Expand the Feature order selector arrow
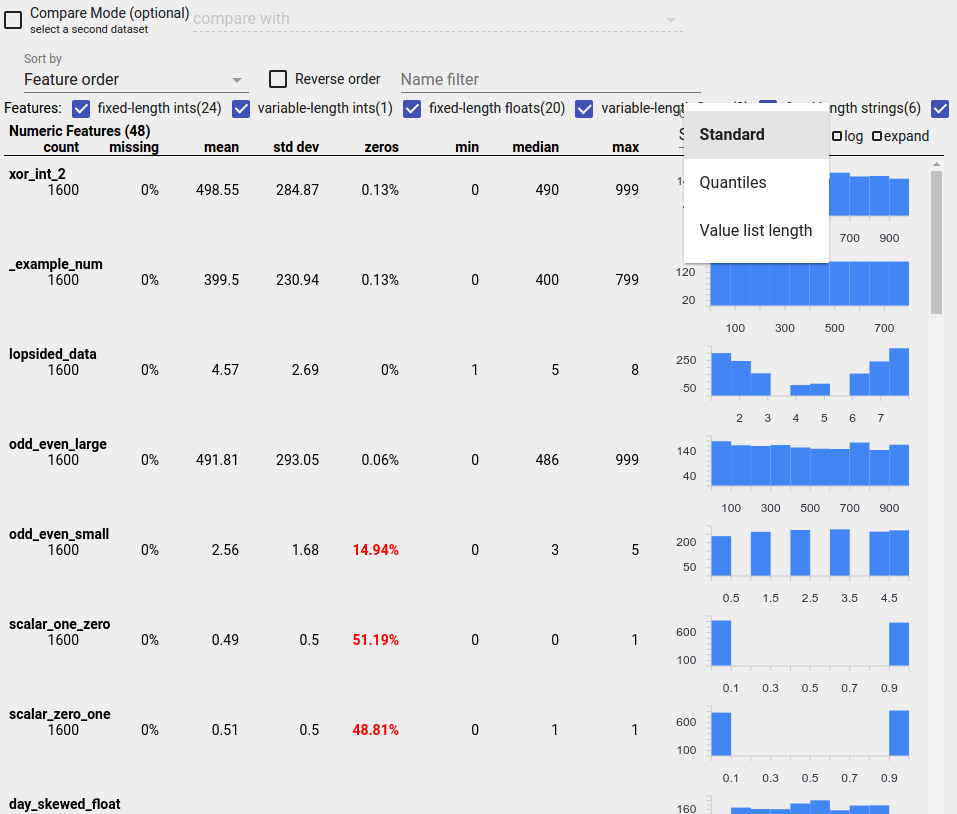This screenshot has height=814, width=957. point(237,79)
